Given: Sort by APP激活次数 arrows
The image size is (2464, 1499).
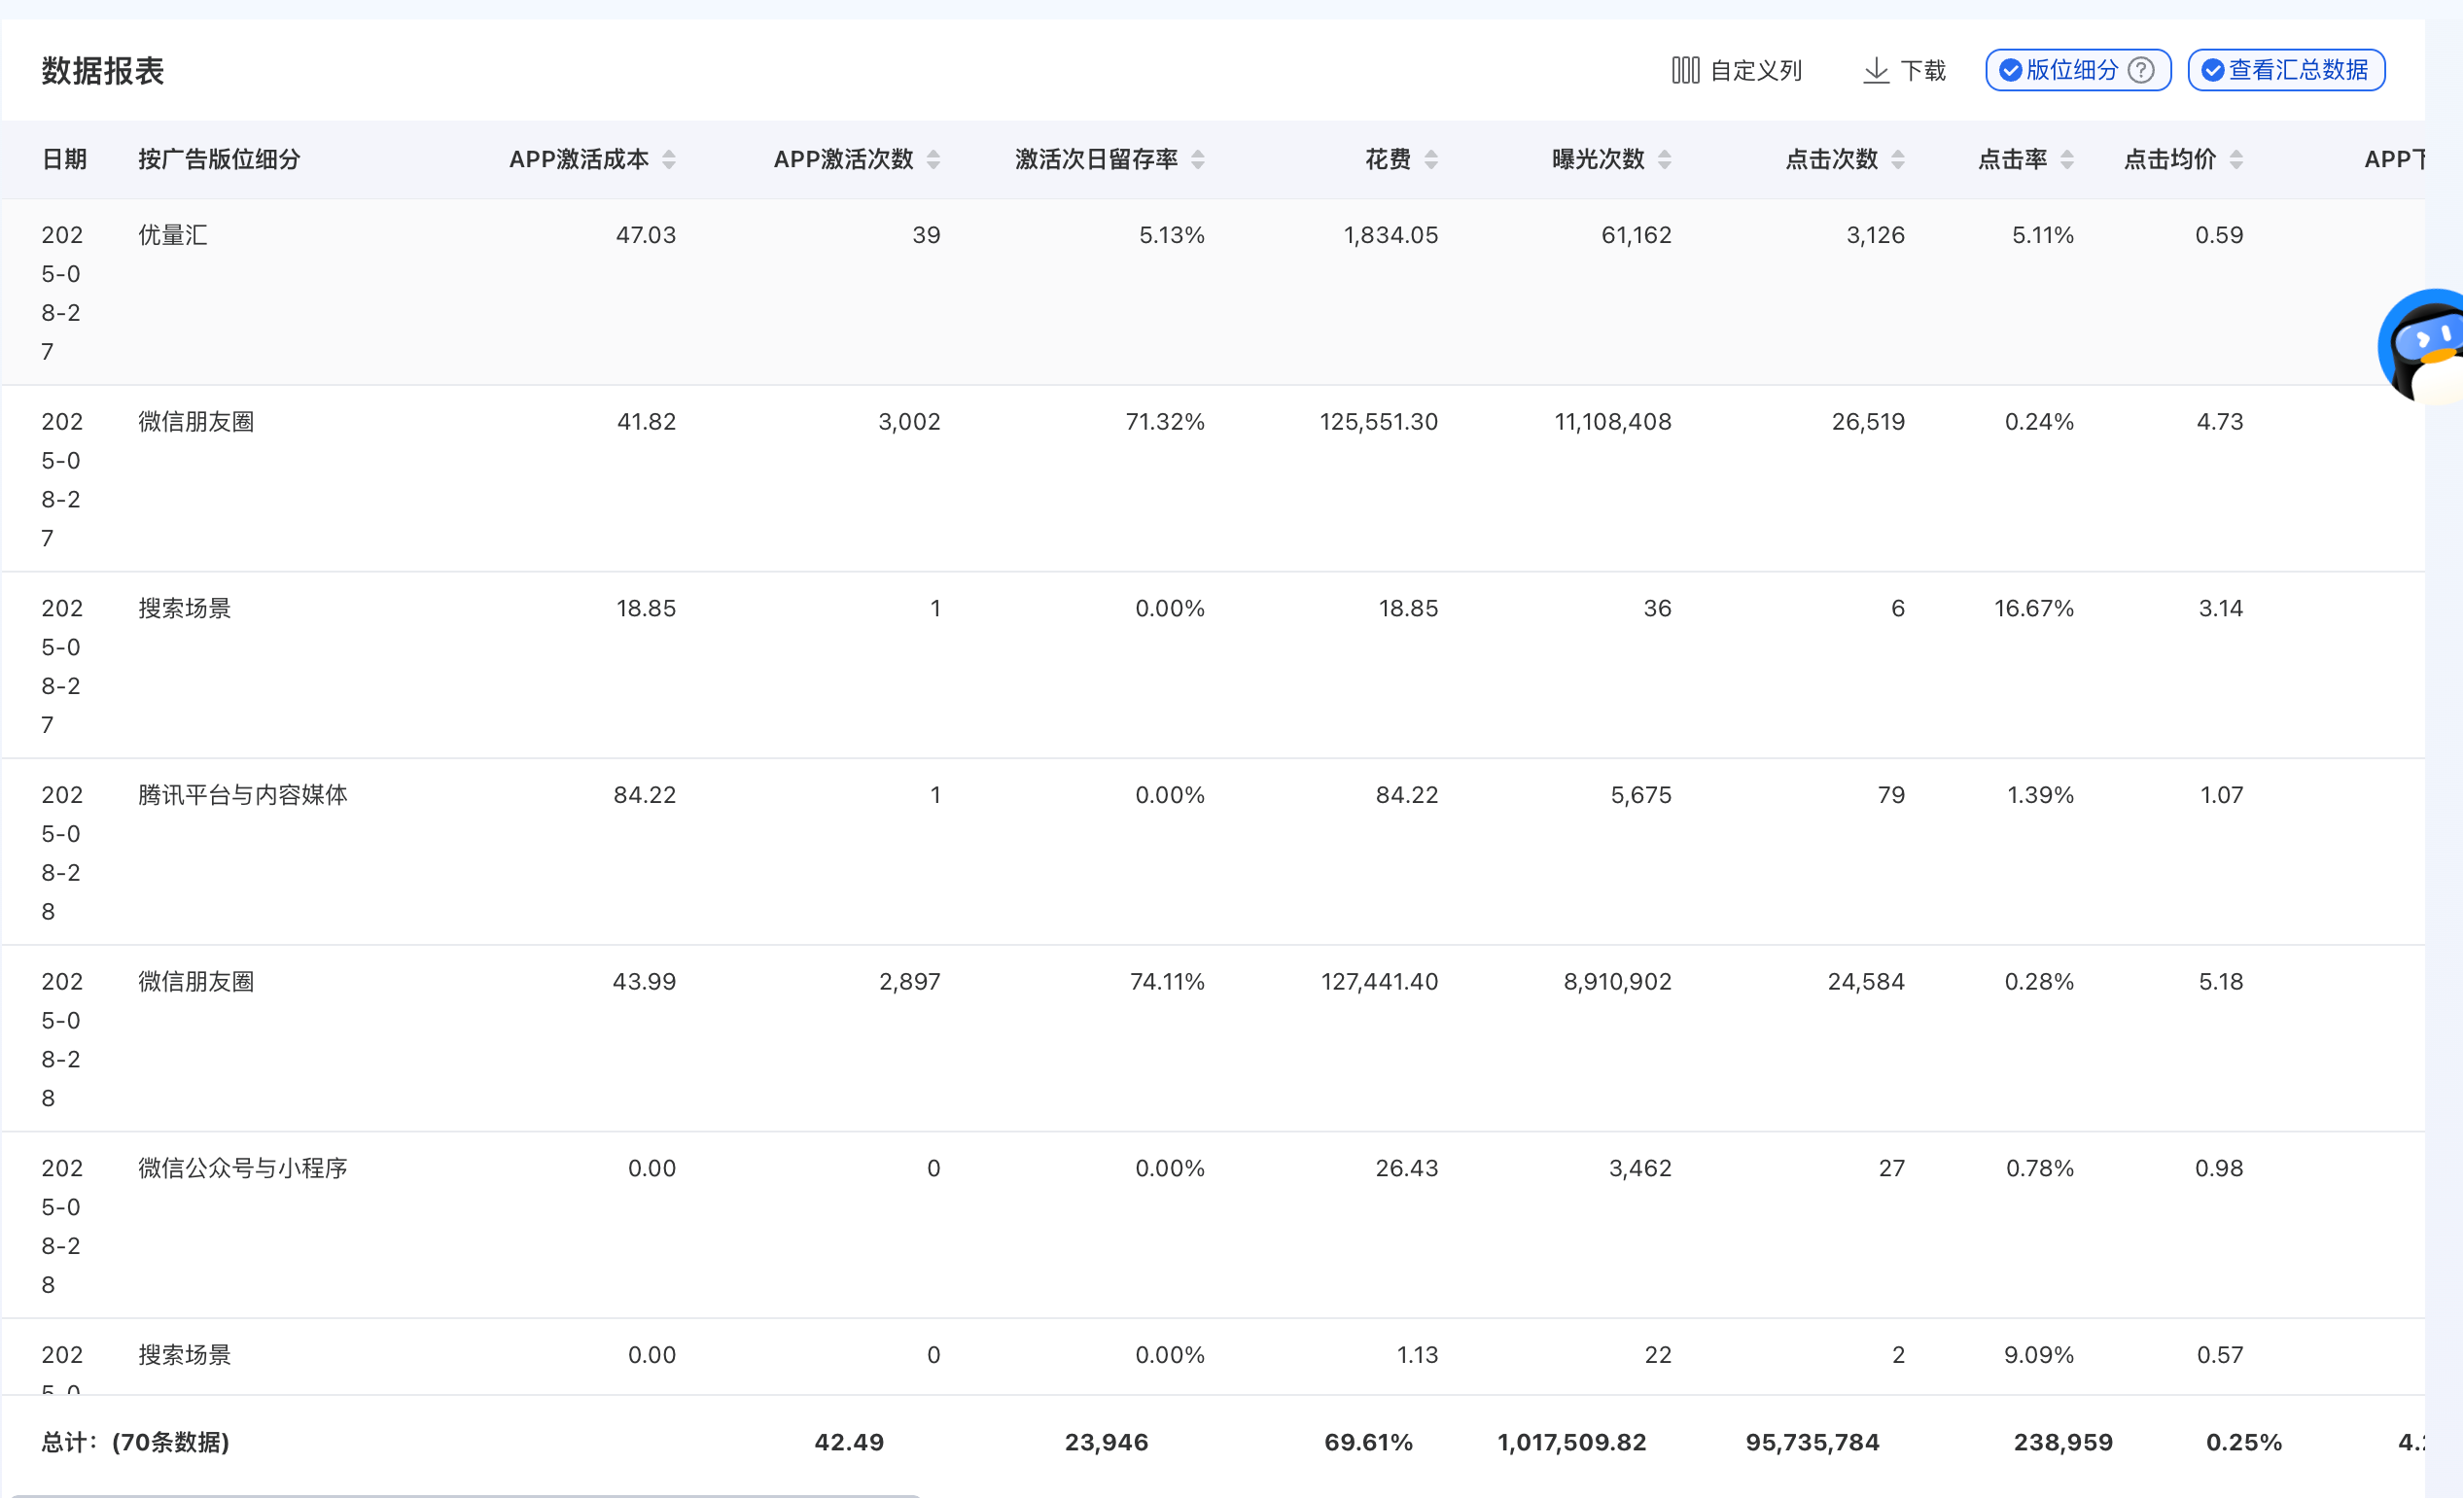Looking at the screenshot, I should (x=934, y=159).
